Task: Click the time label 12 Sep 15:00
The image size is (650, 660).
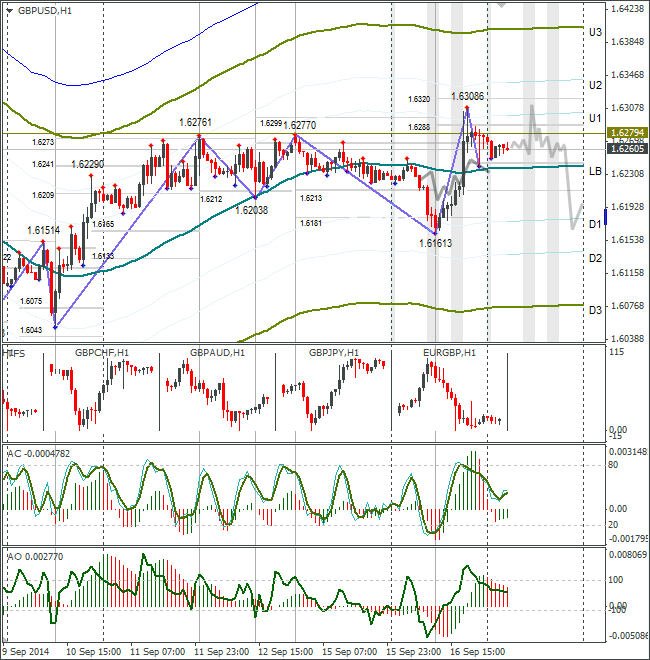Action: coord(285,652)
